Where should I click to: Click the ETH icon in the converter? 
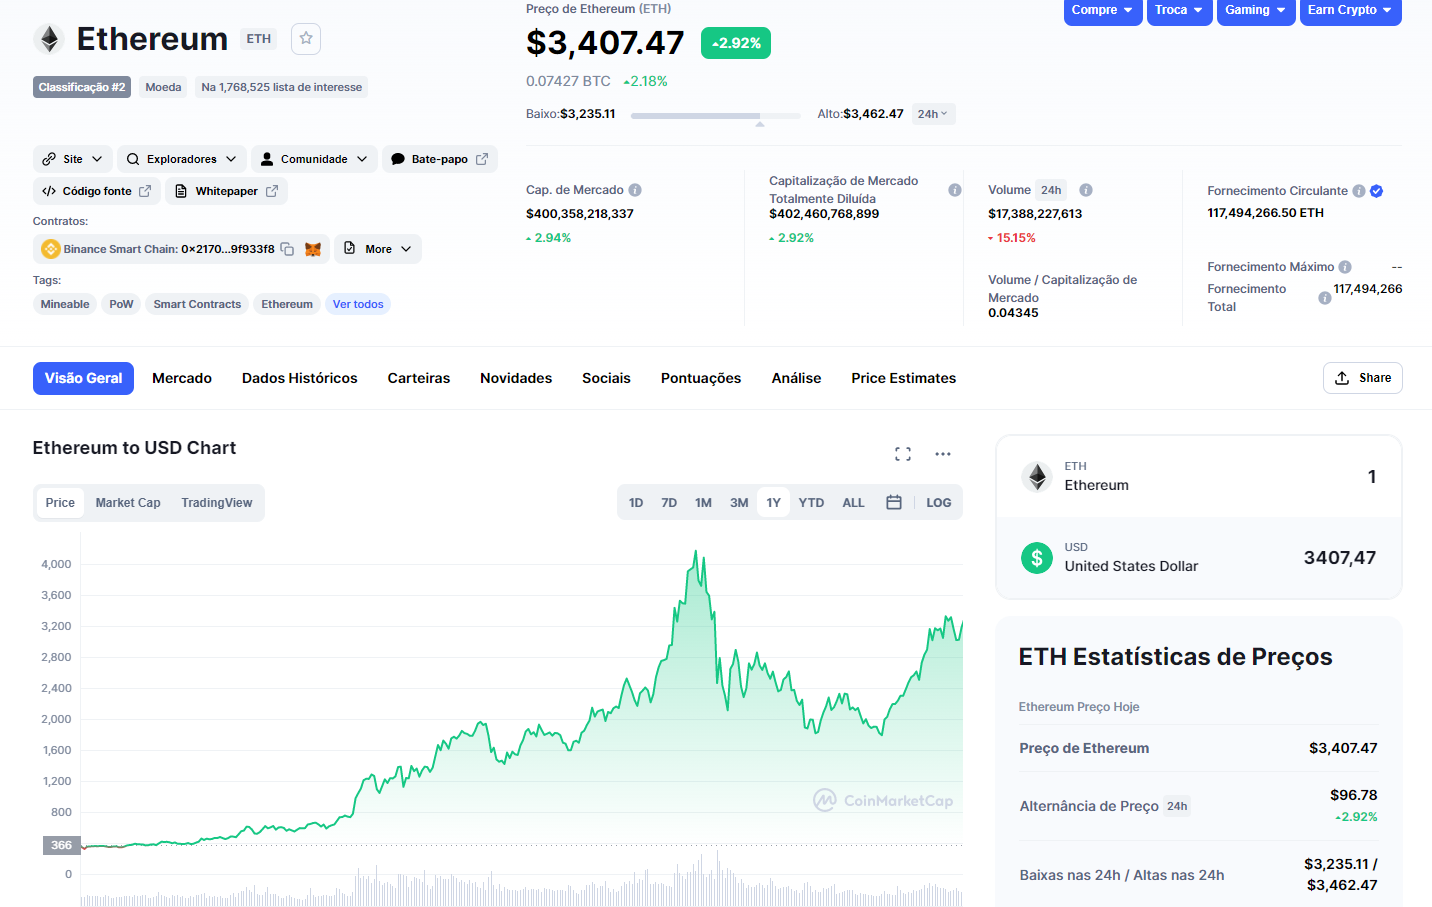[x=1037, y=477]
